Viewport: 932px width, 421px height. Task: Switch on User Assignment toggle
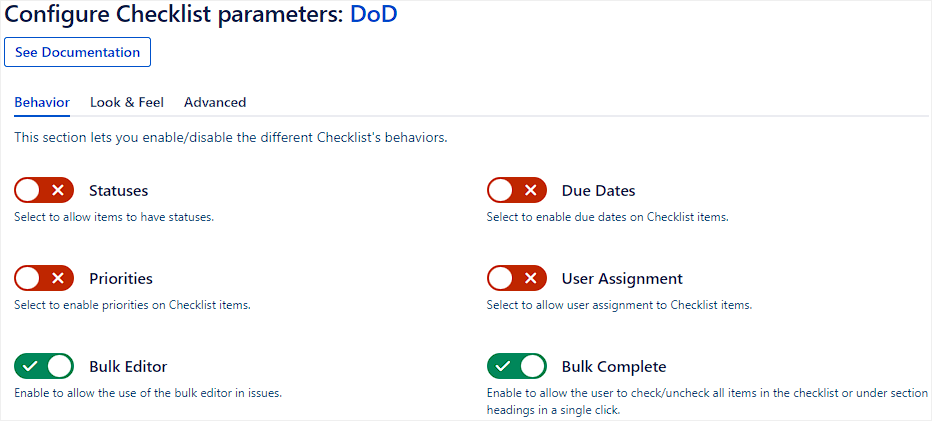pos(517,278)
